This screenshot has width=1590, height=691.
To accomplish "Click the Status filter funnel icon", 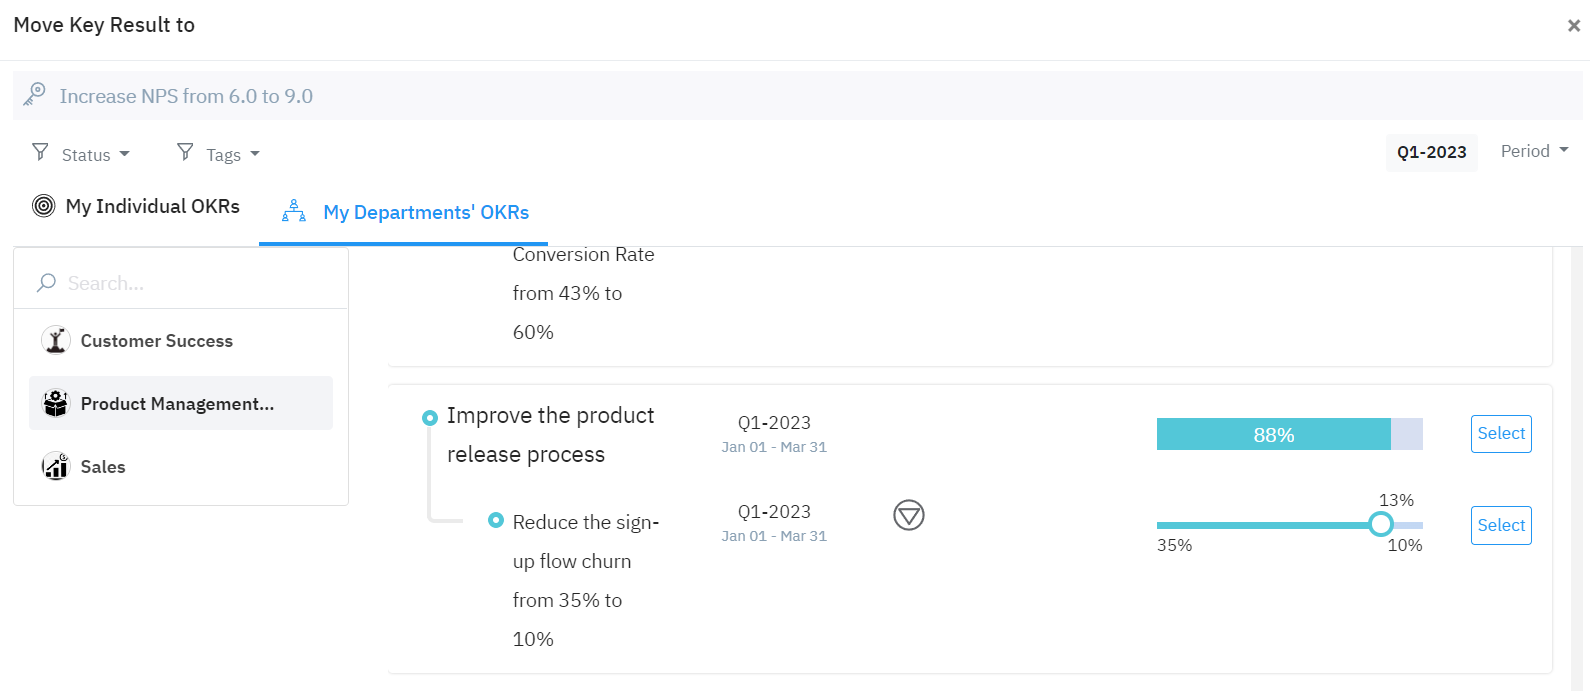I will click(x=40, y=152).
